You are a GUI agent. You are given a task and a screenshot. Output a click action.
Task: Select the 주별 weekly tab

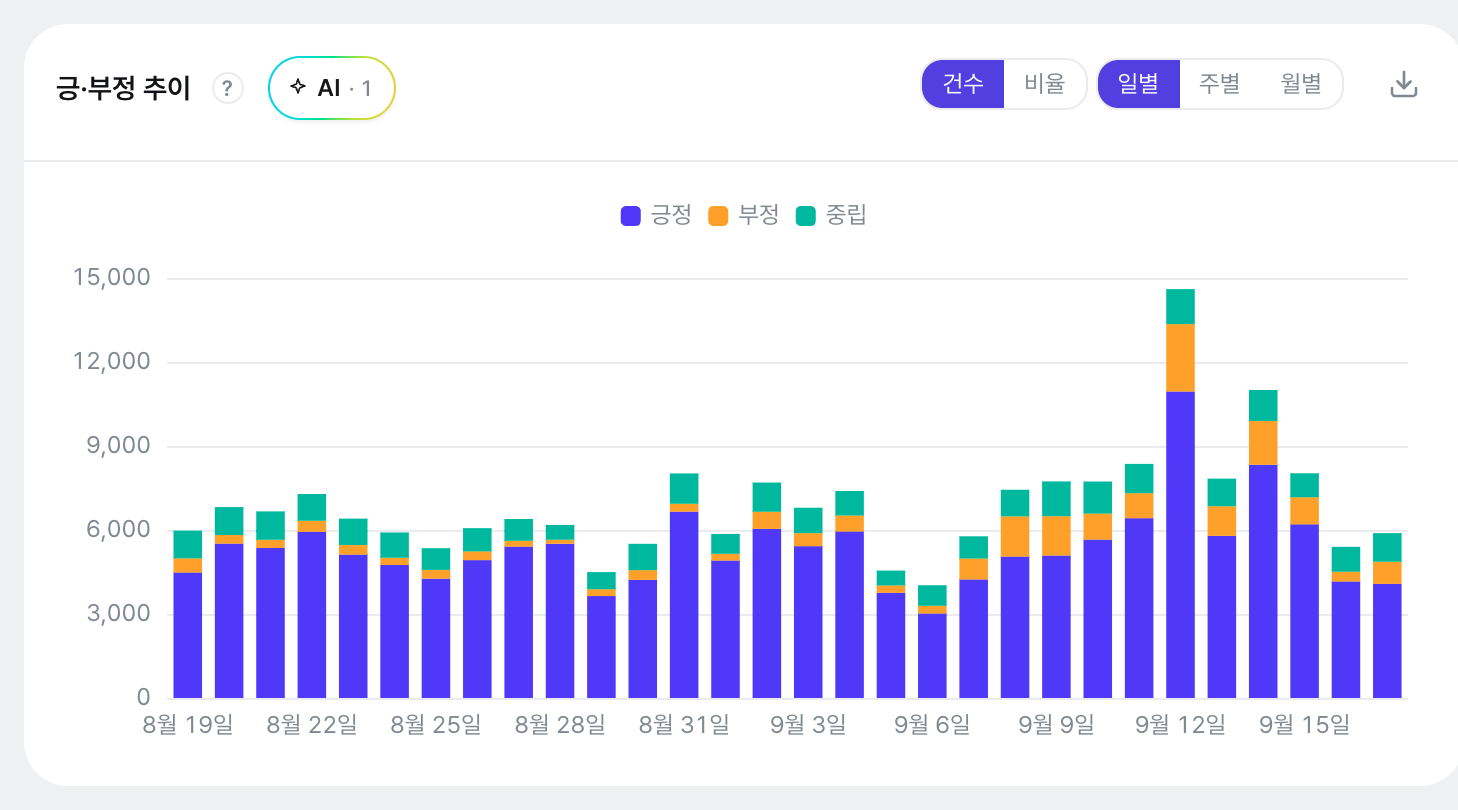pyautogui.click(x=1220, y=84)
